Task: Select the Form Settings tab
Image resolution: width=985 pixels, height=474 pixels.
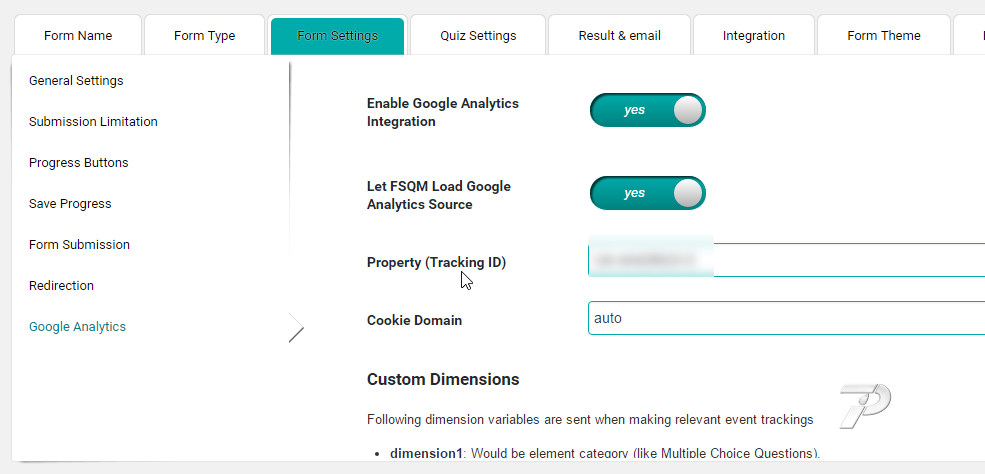Action: pos(337,36)
